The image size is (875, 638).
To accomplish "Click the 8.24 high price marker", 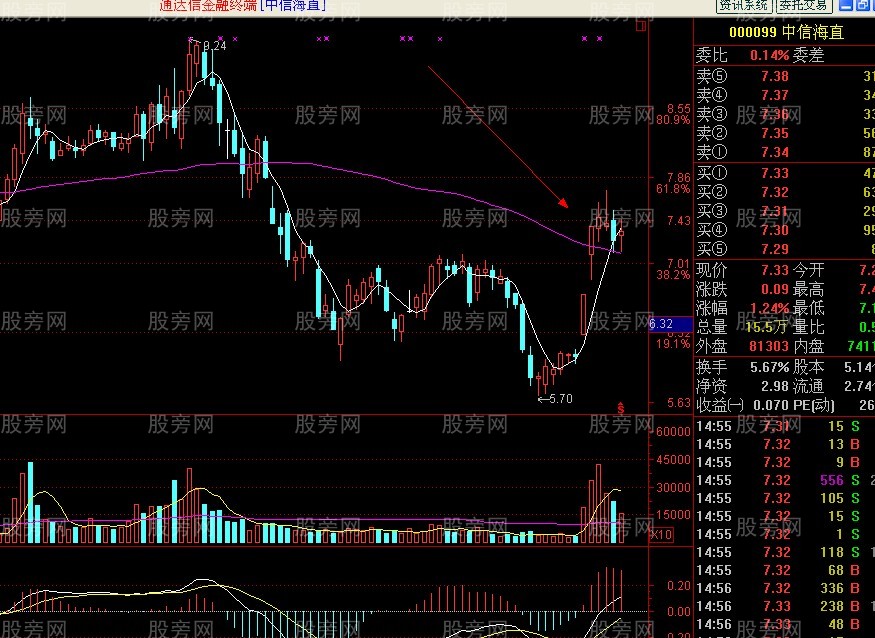I will [x=208, y=46].
